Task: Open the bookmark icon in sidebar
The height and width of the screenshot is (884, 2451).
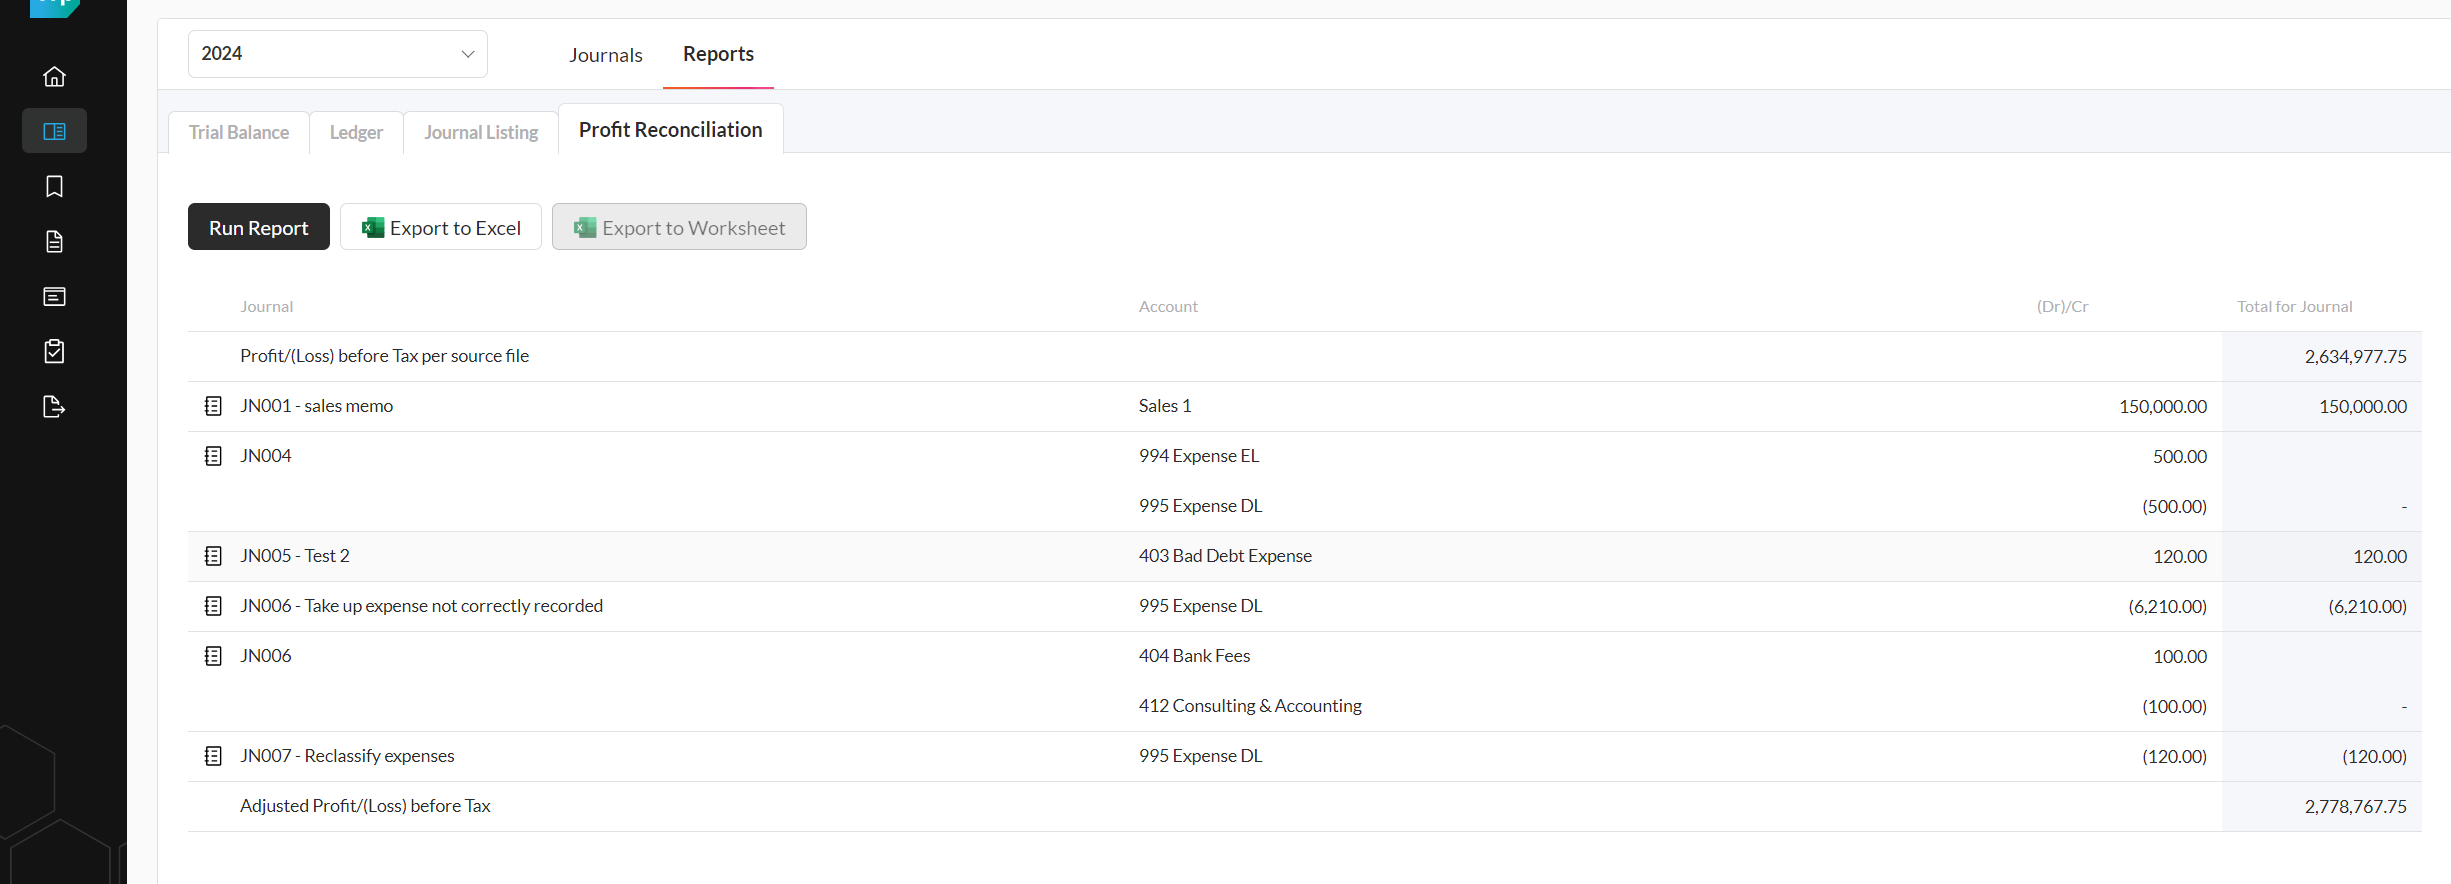Action: point(54,186)
